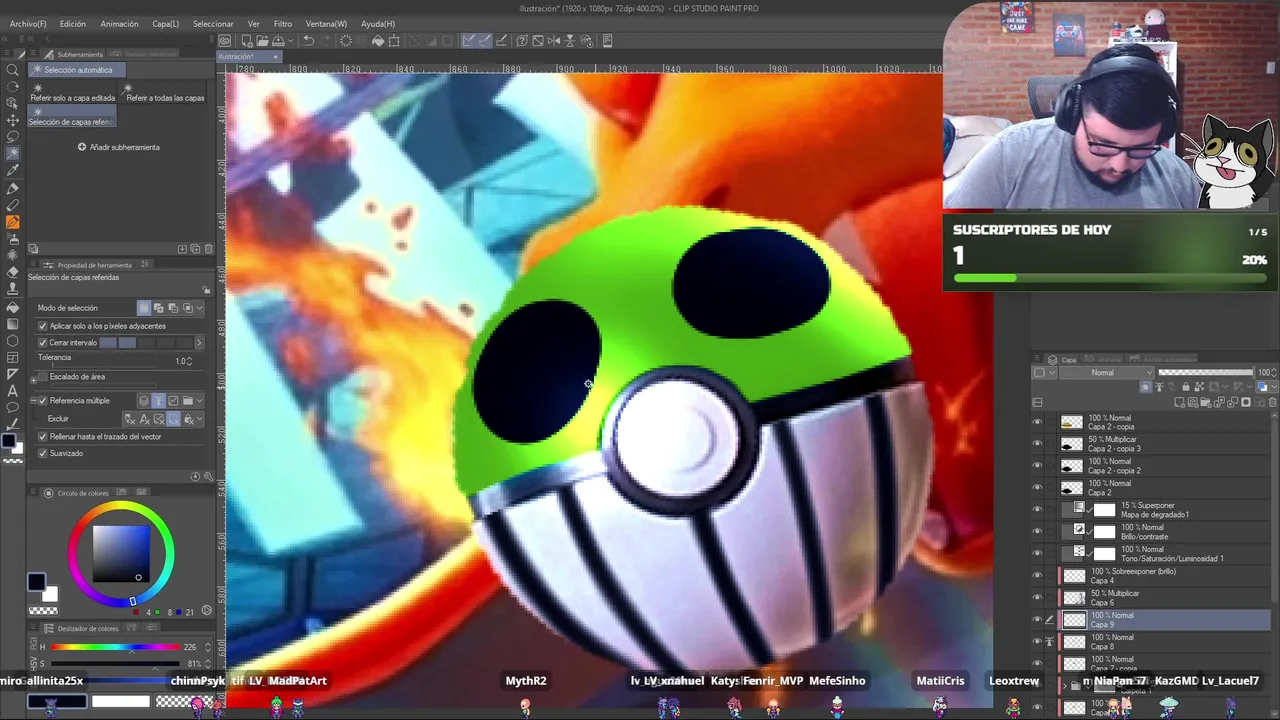Open the Filtro menu

[x=283, y=23]
